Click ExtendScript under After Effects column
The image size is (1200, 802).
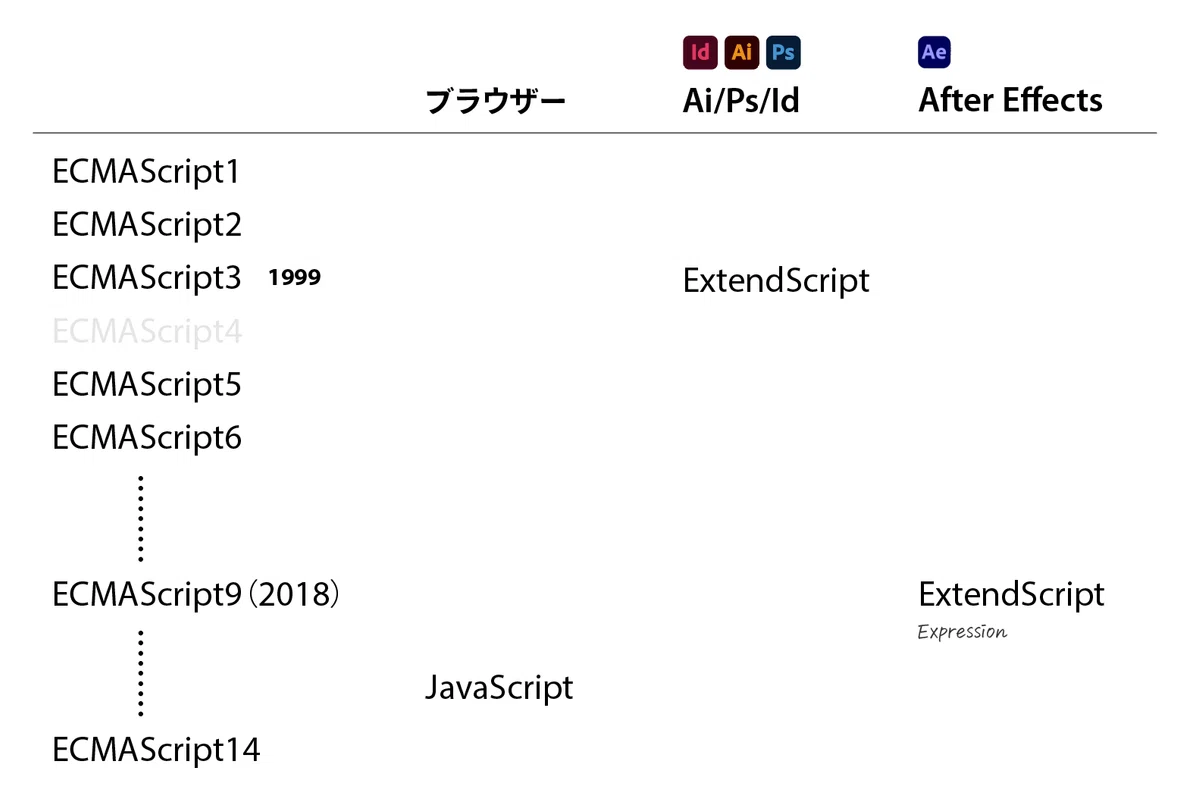tap(1011, 594)
